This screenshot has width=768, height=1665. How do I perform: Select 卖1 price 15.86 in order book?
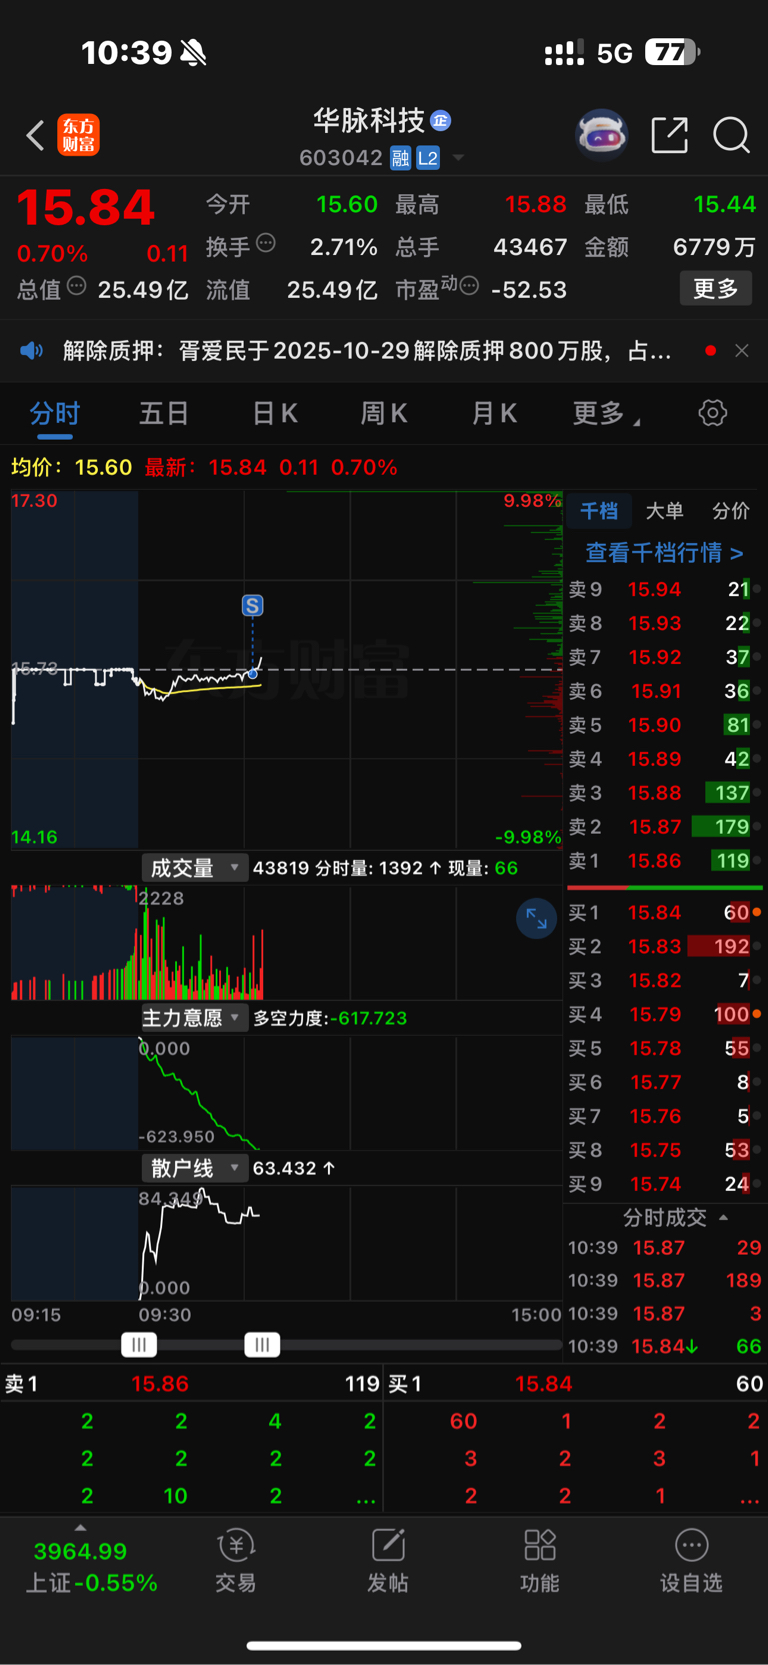pos(665,861)
